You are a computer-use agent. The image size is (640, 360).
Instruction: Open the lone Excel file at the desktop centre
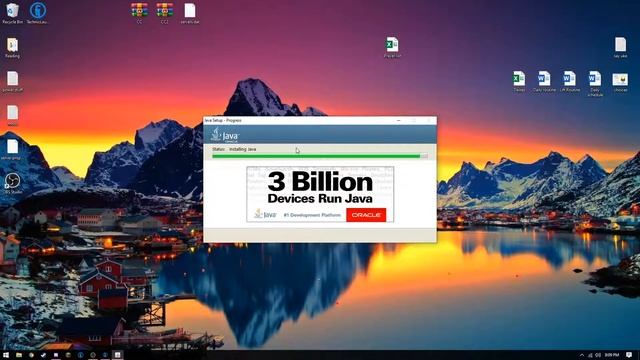pyautogui.click(x=392, y=47)
